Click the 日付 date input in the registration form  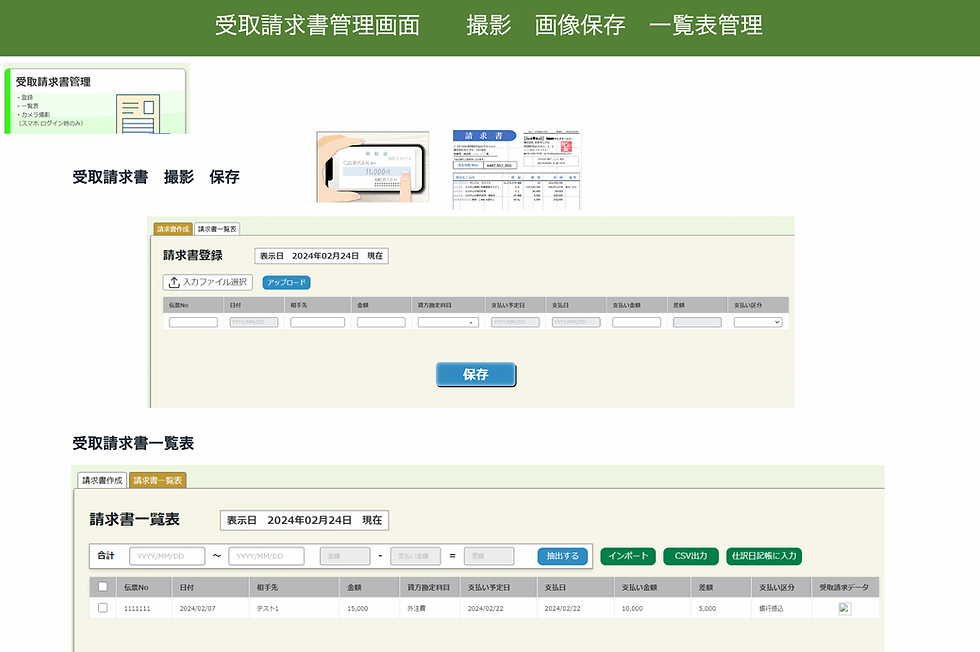click(x=254, y=323)
